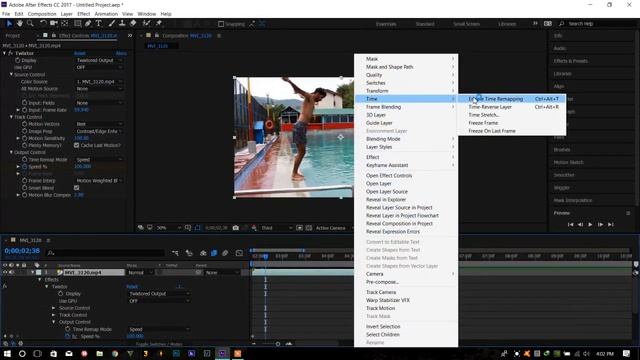Toggle the Motion Vectors stopwatch
640x360 pixels.
(24, 124)
